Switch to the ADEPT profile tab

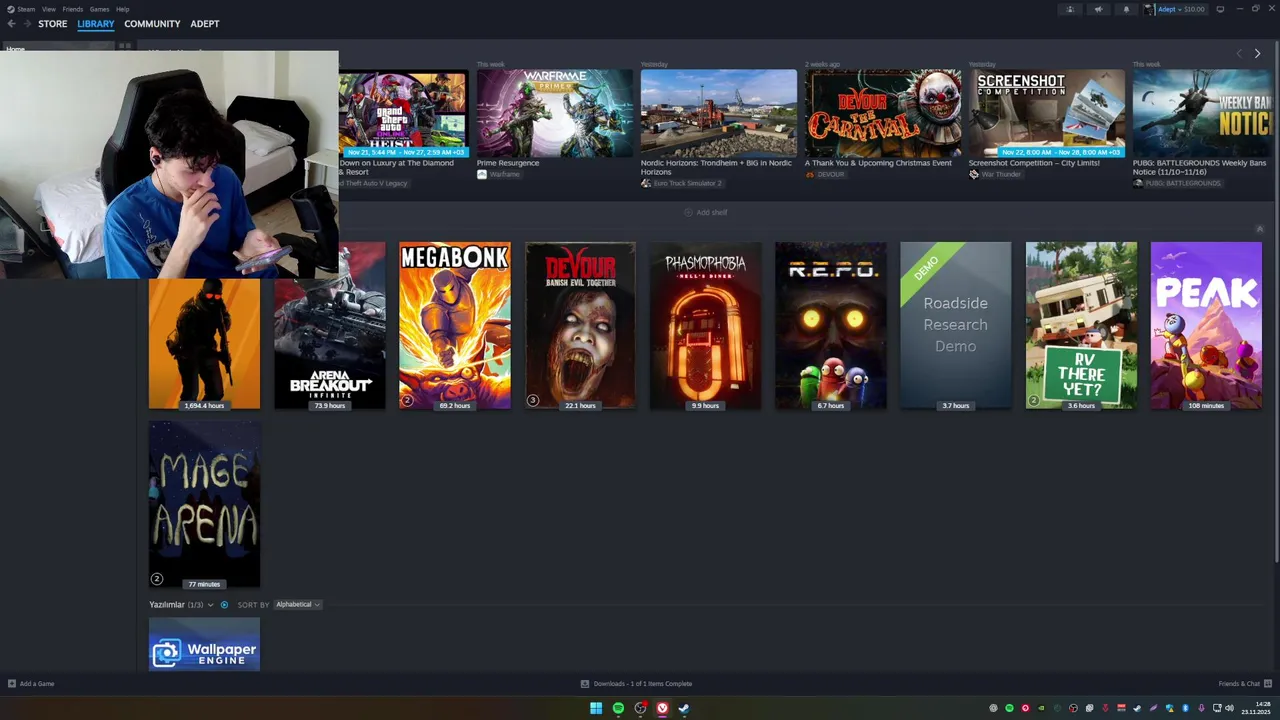coord(205,23)
